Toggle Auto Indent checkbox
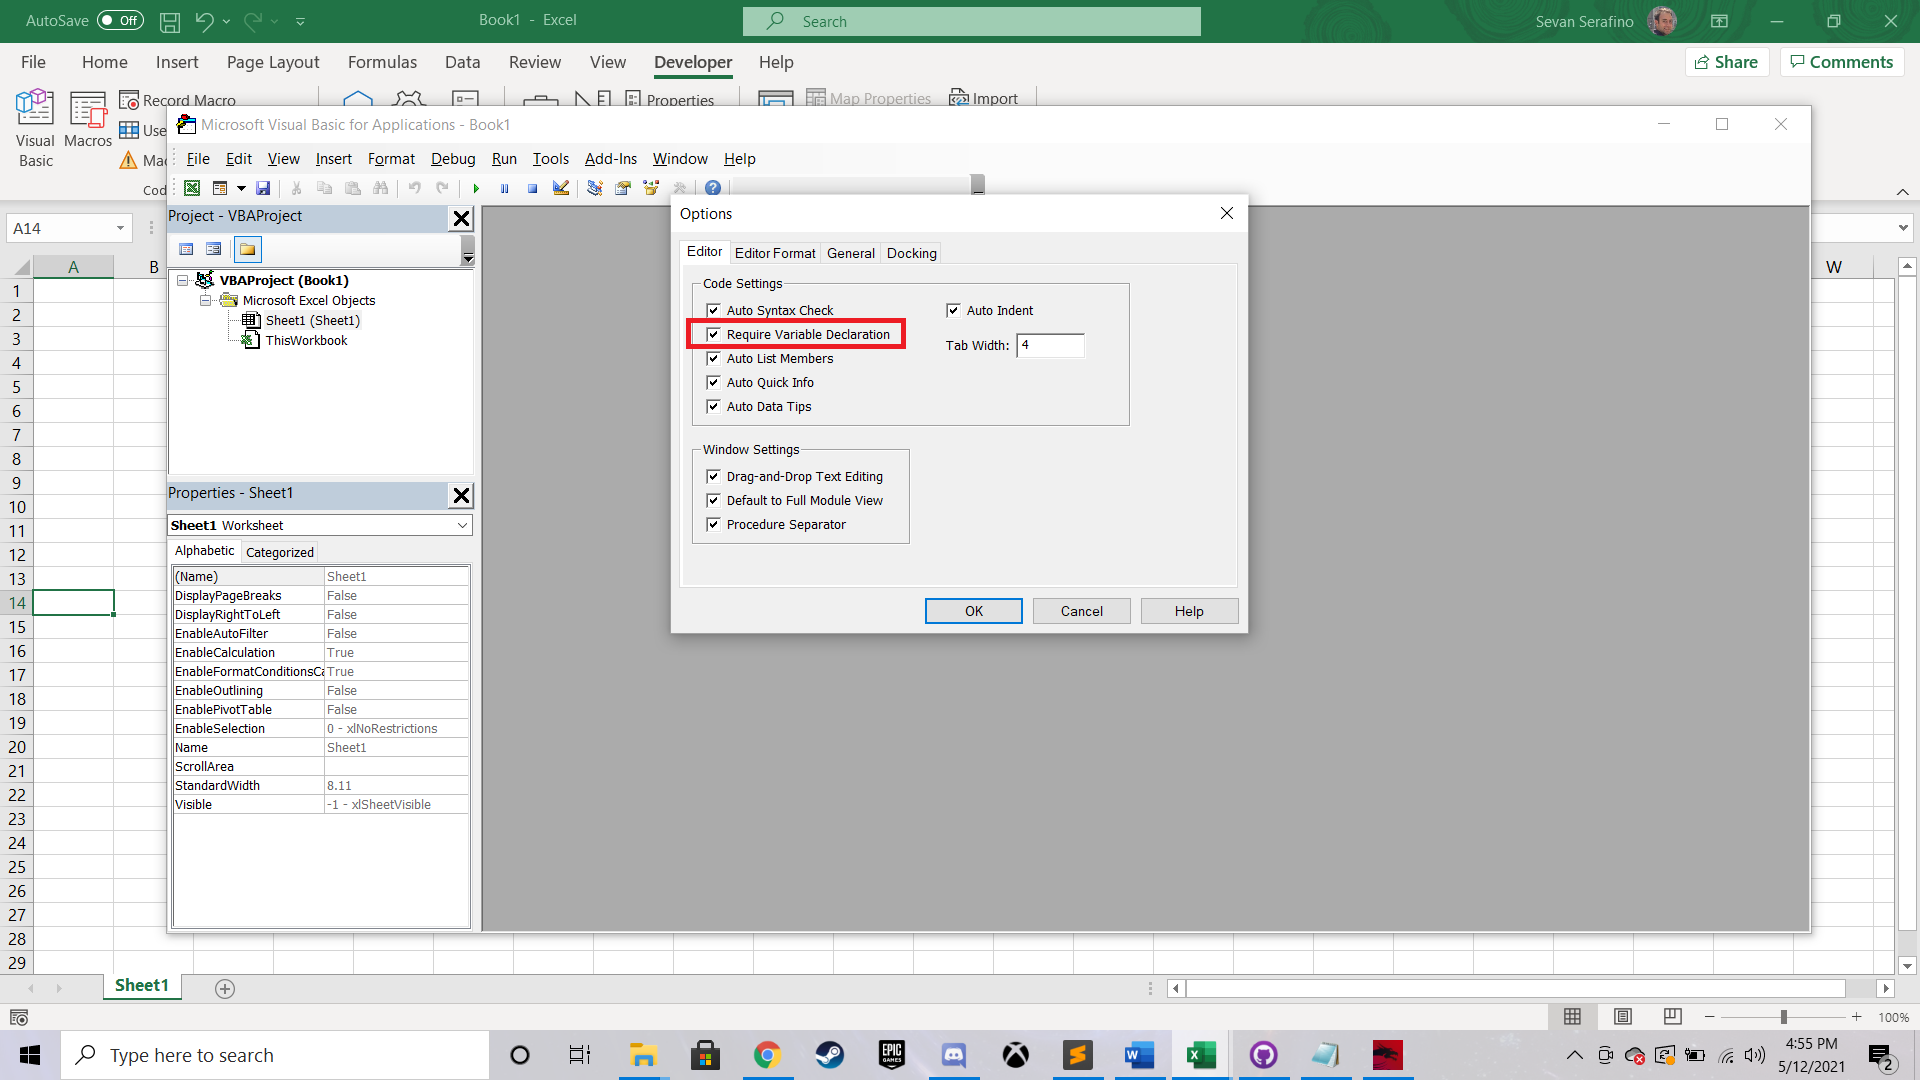 coord(953,310)
